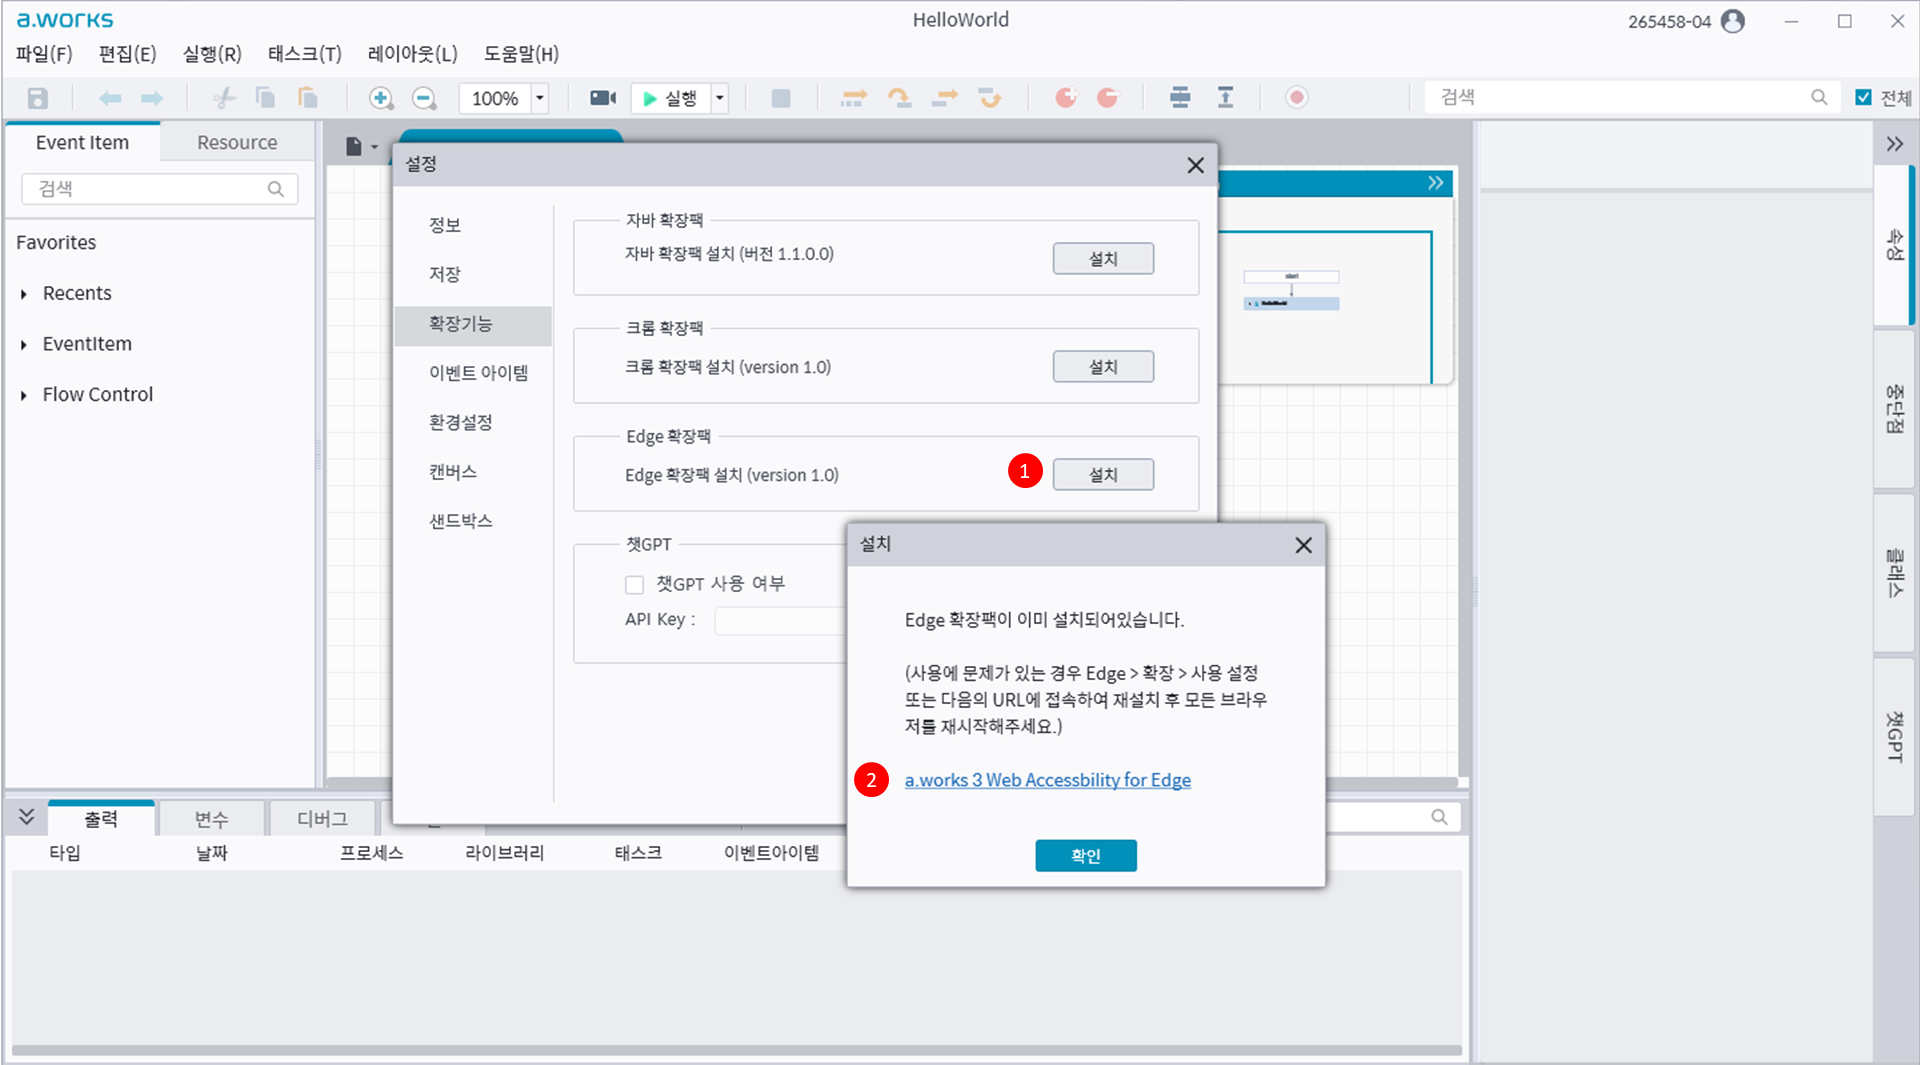Open the 태스크(T) menu
The image size is (1920, 1065).
(x=304, y=54)
